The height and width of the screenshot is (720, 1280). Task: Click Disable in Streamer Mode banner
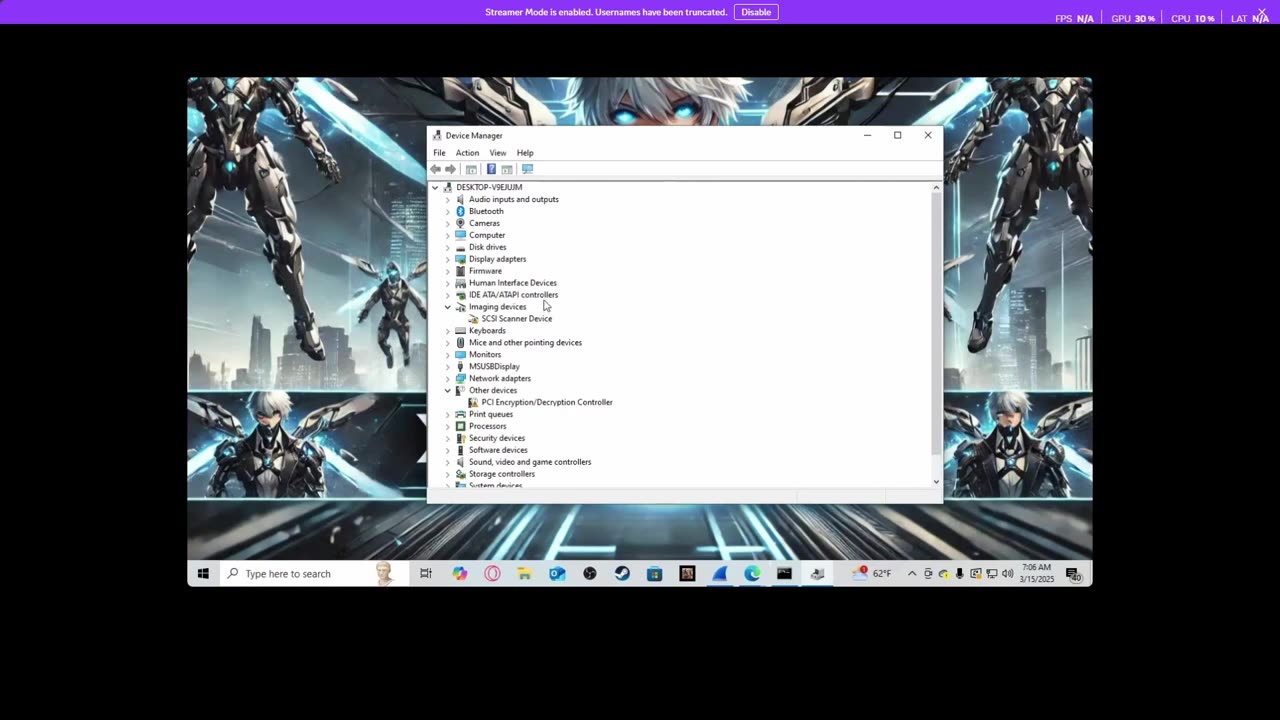(756, 12)
